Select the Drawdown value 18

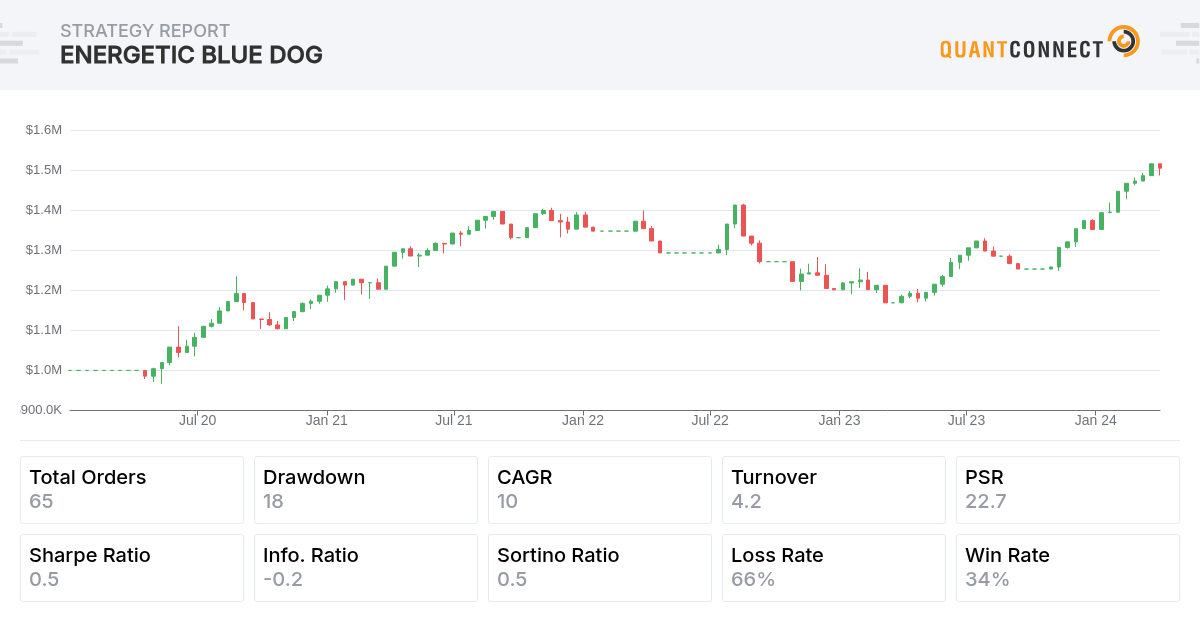click(x=274, y=501)
